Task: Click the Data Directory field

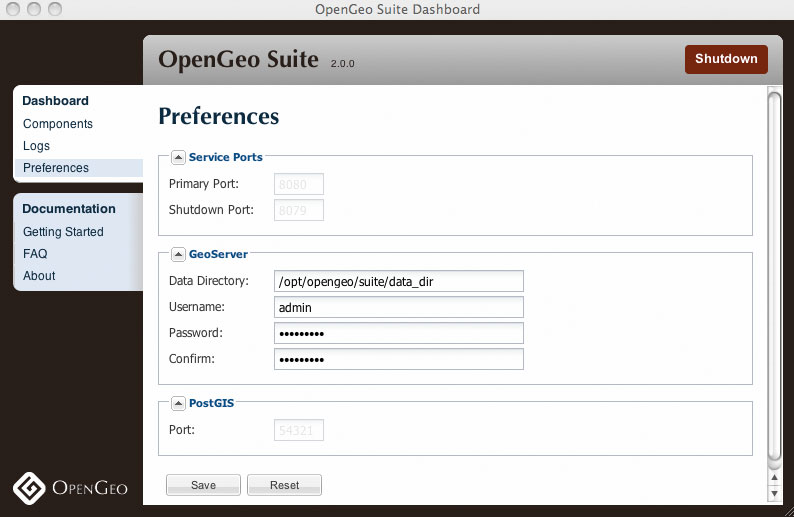Action: 399,282
